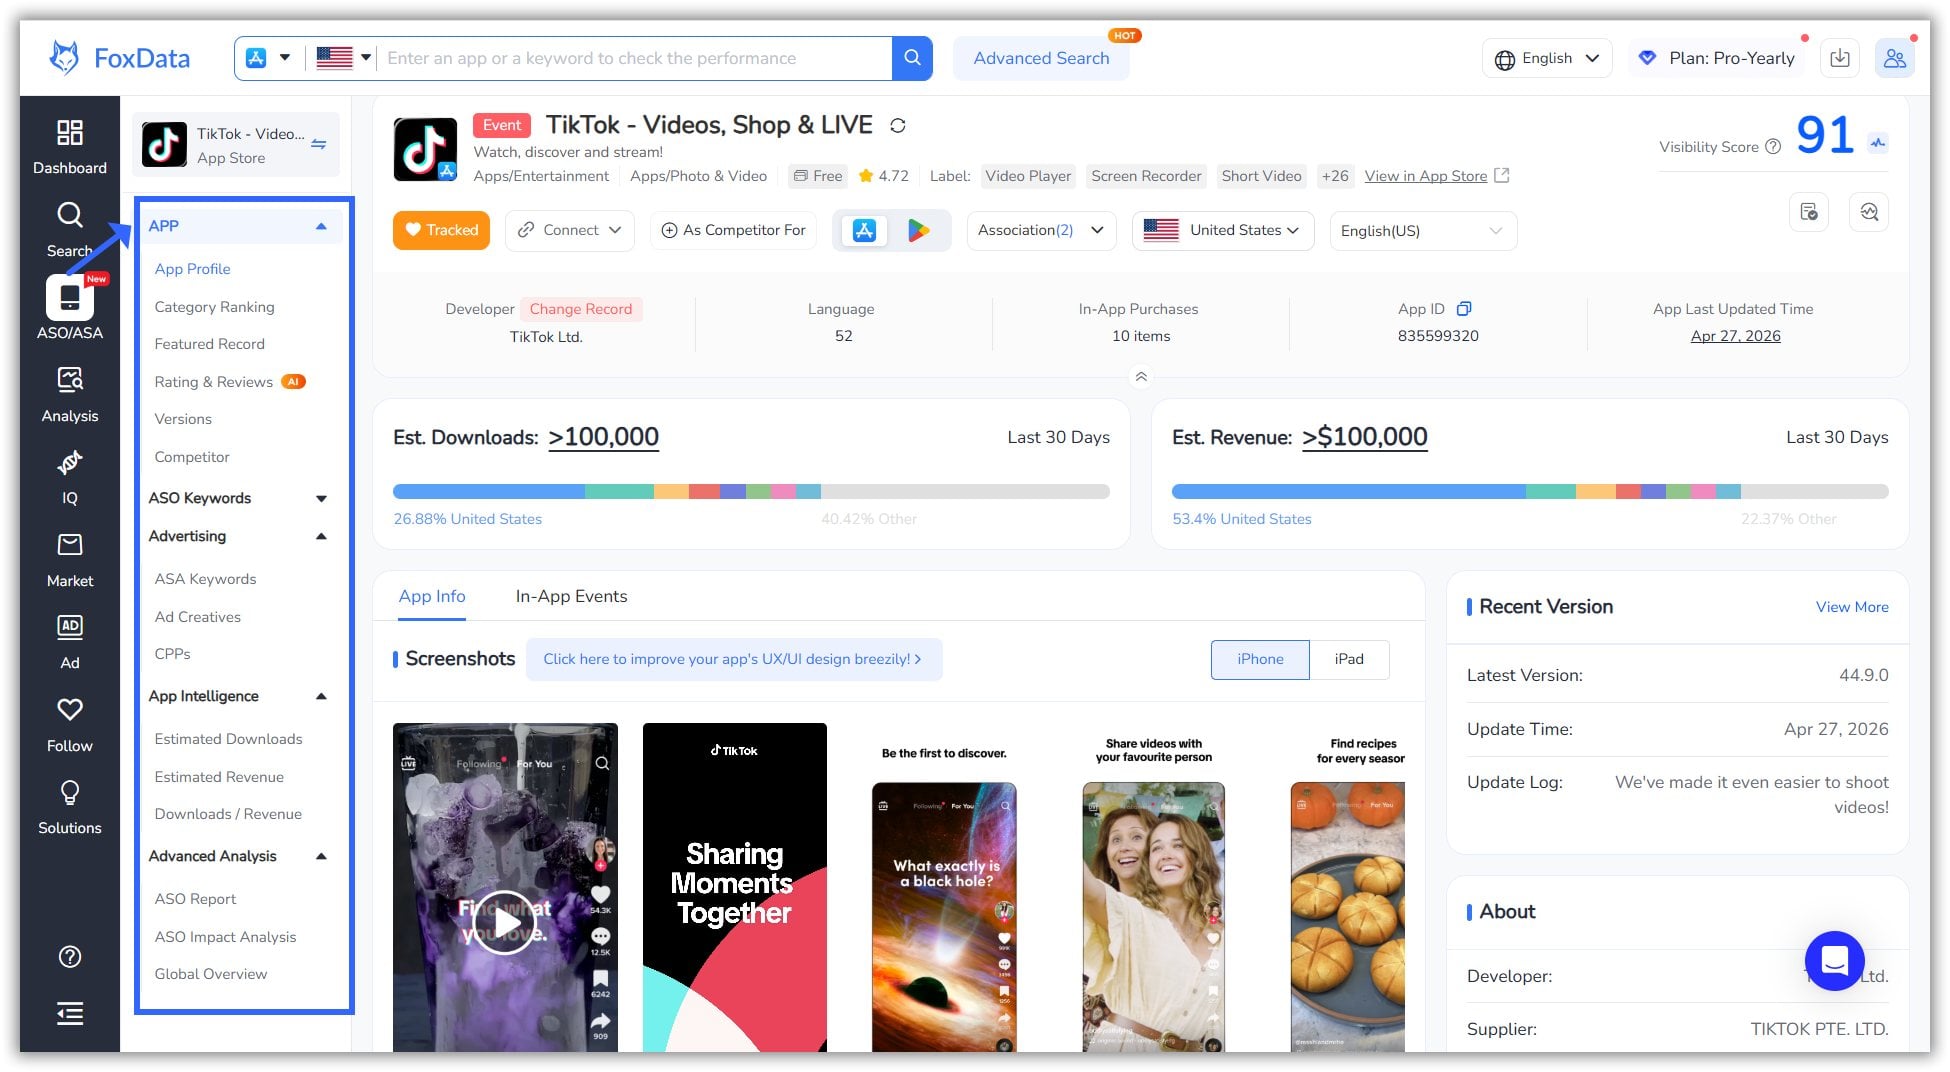Image resolution: width=1950 pixels, height=1072 pixels.
Task: Select the Analysis icon in the sidebar
Action: [69, 390]
